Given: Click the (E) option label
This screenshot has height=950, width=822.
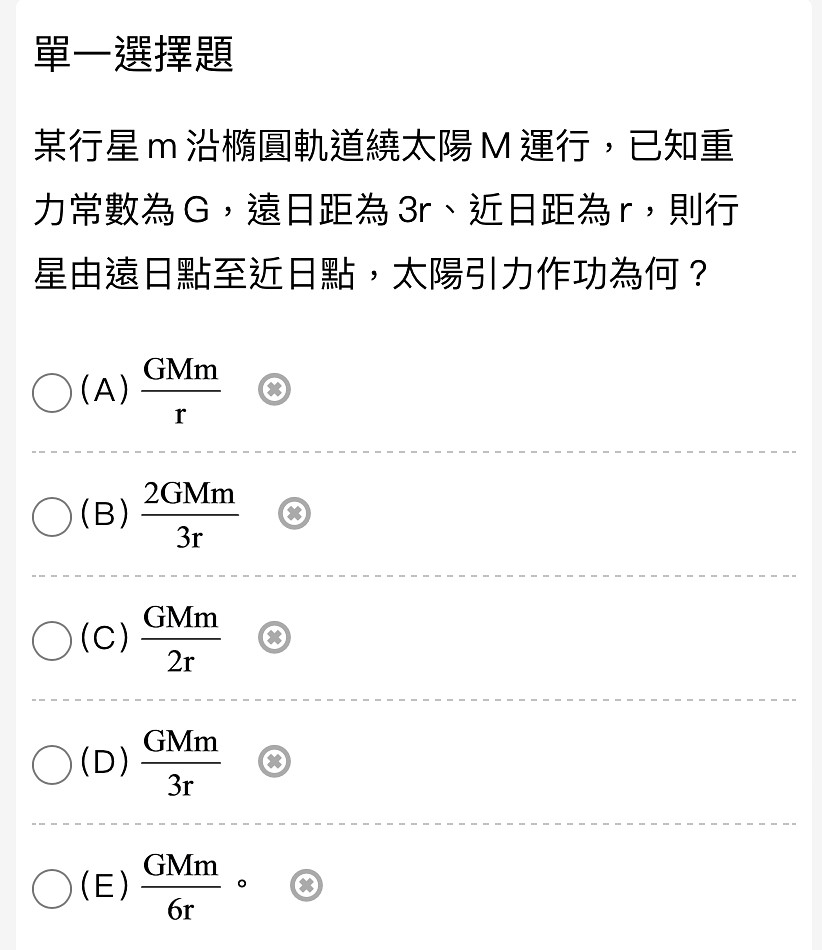Looking at the screenshot, I should tap(105, 886).
